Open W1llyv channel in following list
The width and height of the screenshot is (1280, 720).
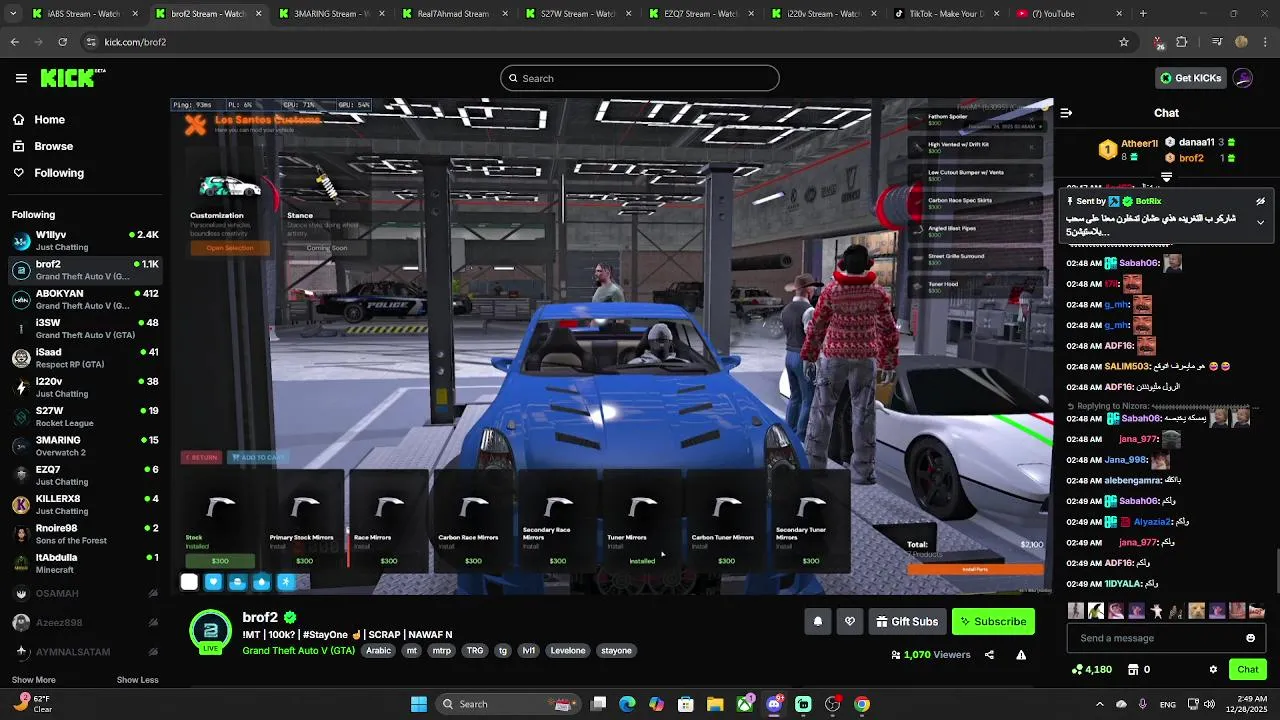pyautogui.click(x=85, y=240)
